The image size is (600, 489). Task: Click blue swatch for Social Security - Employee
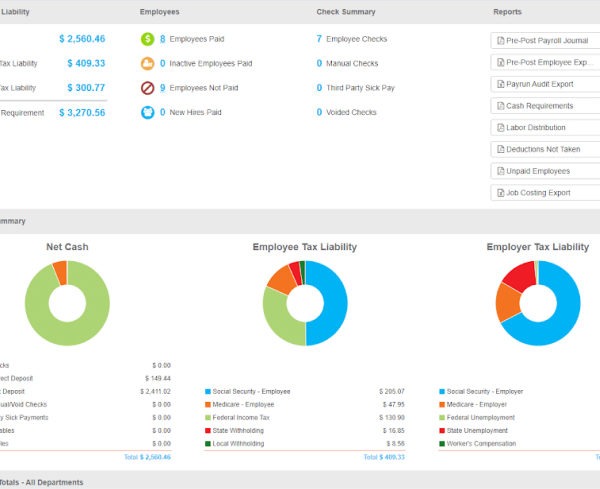(208, 391)
